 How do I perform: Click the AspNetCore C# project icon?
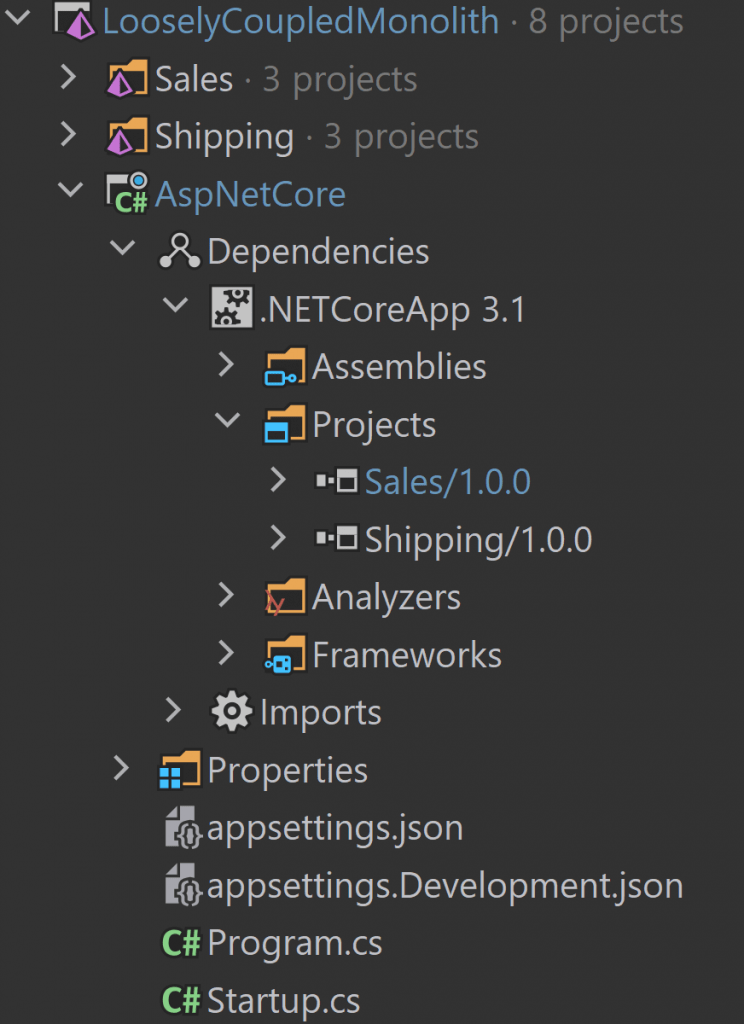127,193
